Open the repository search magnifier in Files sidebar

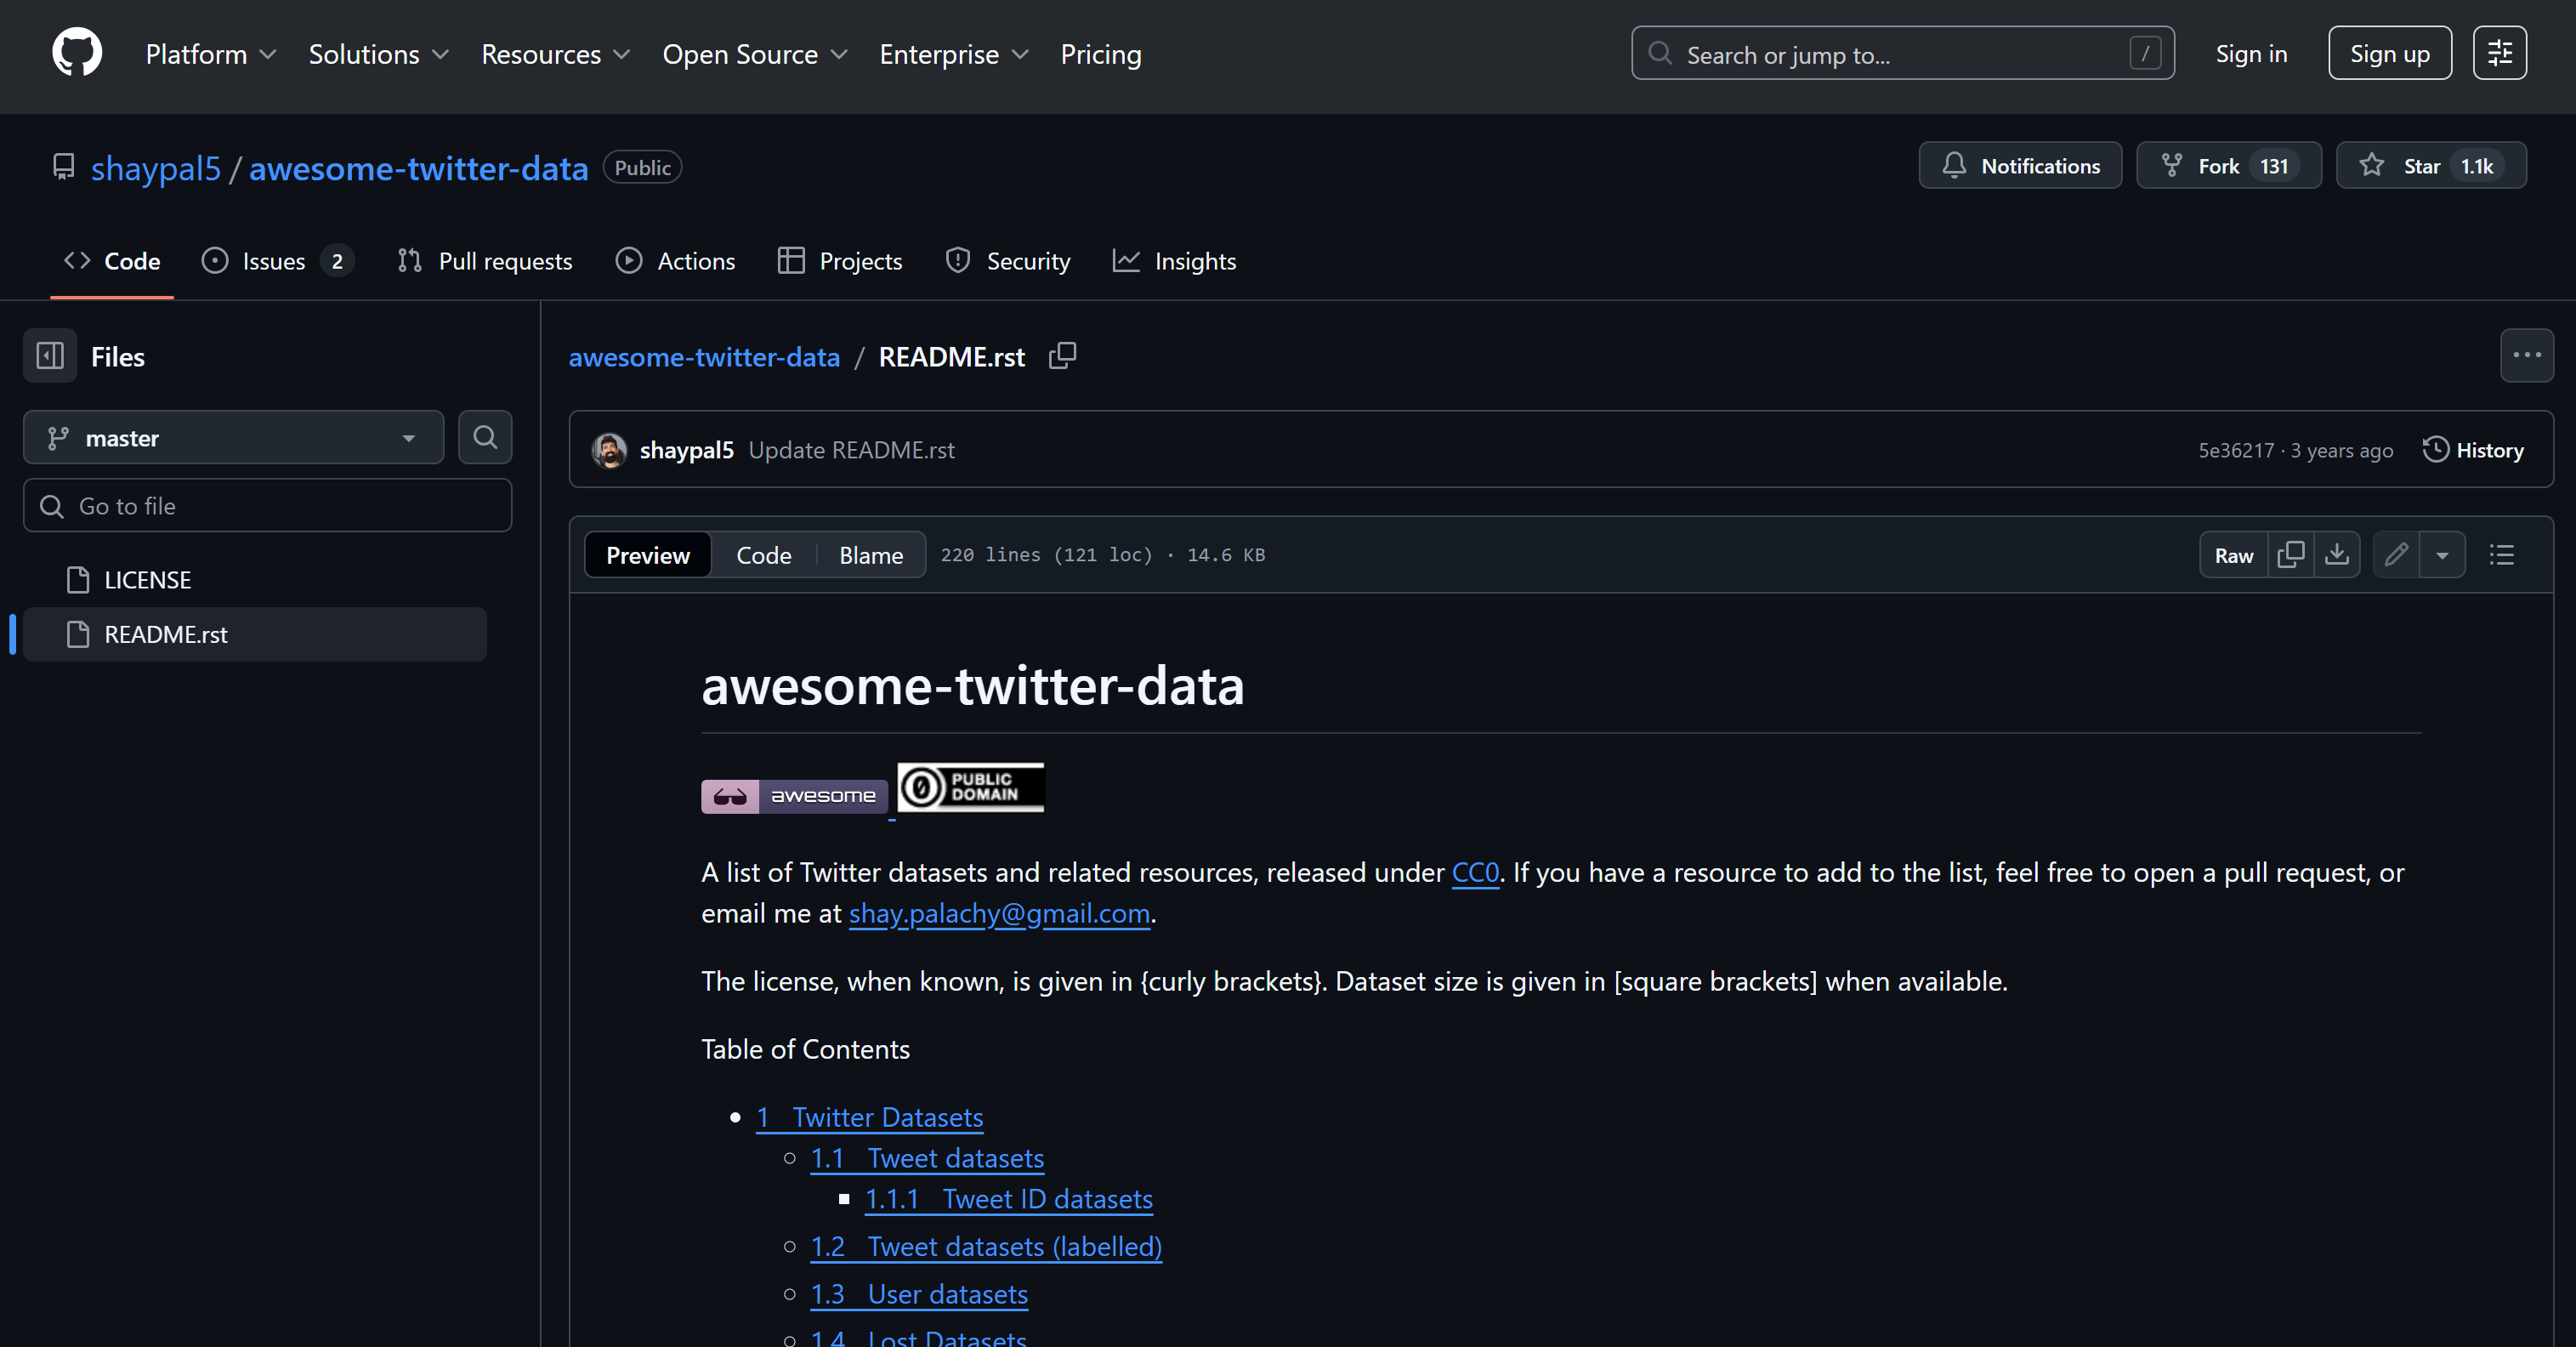tap(485, 437)
